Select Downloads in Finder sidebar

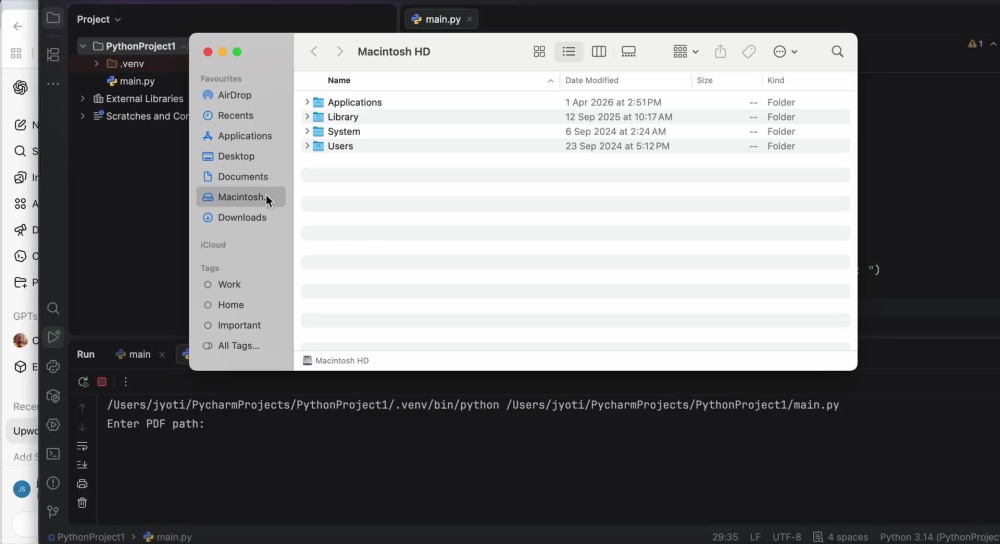point(241,217)
